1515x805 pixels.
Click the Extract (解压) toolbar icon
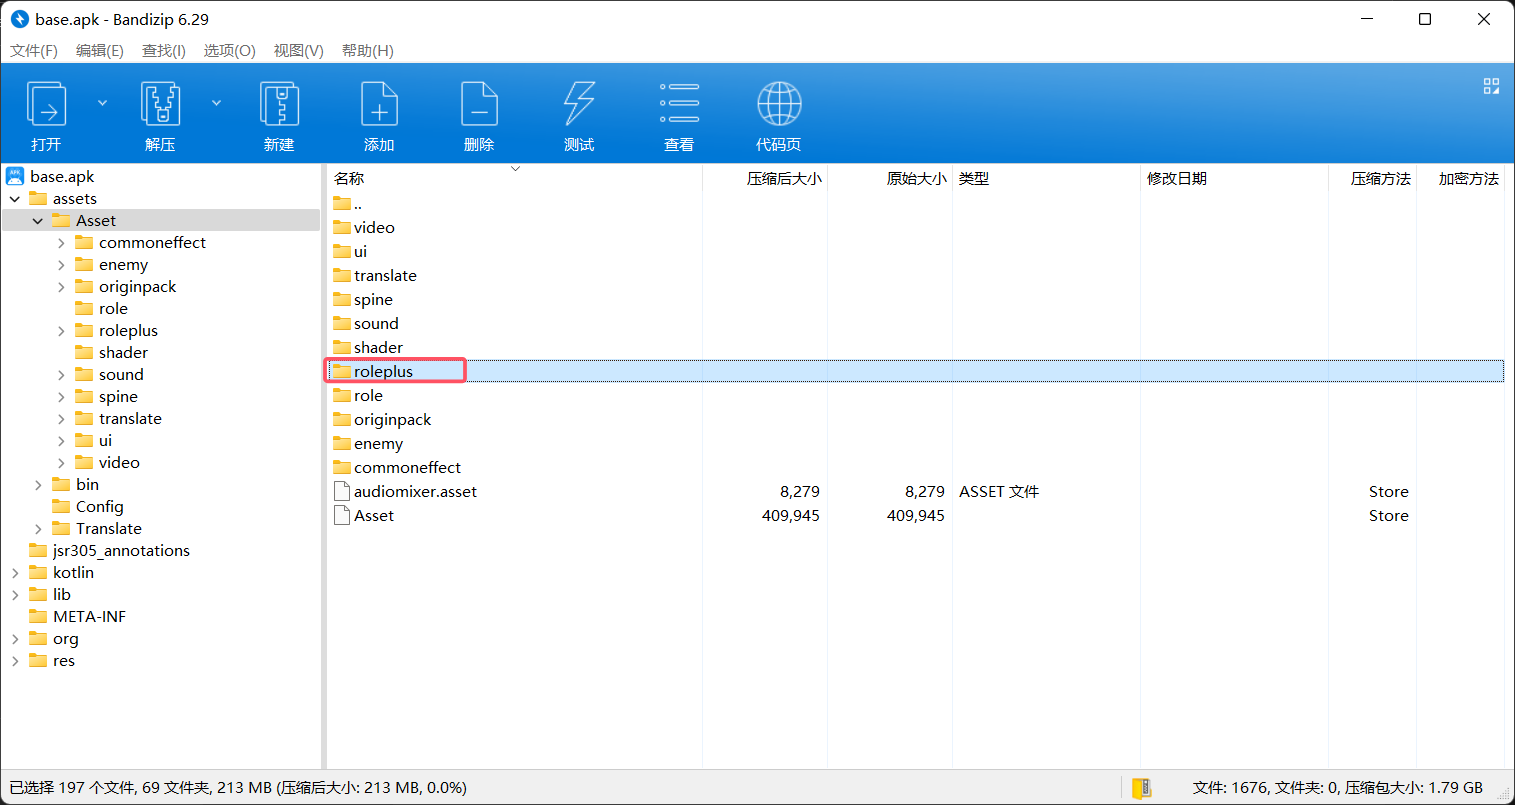click(160, 104)
